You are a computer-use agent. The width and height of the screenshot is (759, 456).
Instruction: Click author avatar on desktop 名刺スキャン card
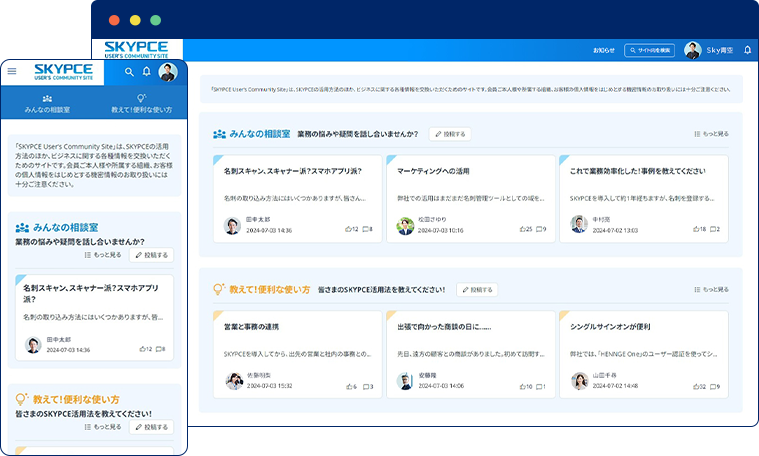pos(232,226)
